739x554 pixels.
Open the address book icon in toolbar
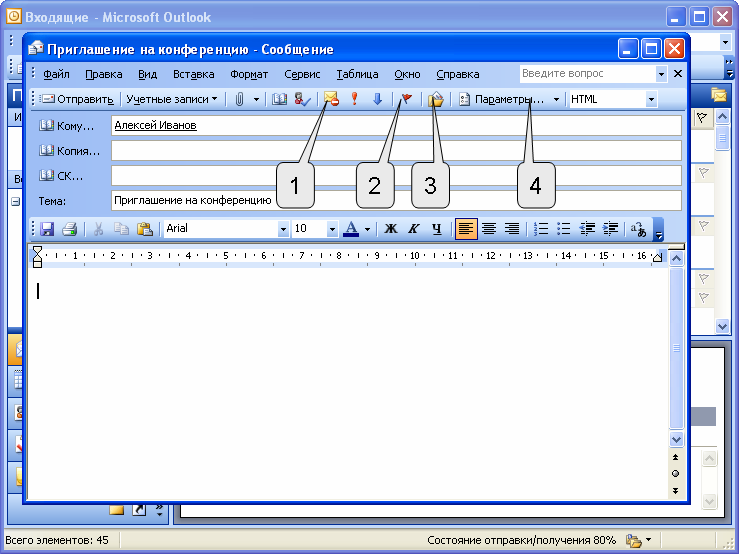(279, 99)
